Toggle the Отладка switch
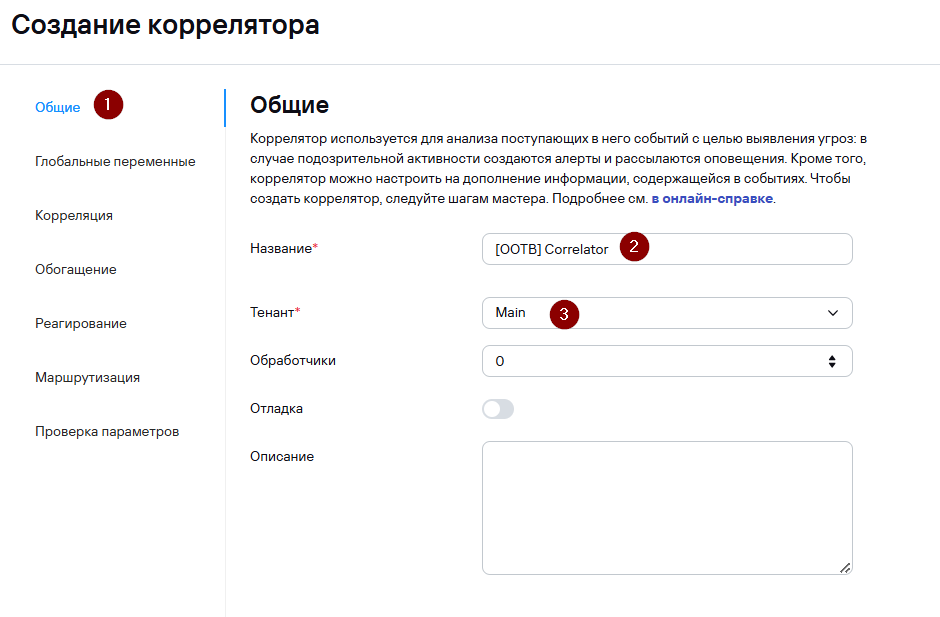Viewport: 940px width, 617px height. [498, 409]
